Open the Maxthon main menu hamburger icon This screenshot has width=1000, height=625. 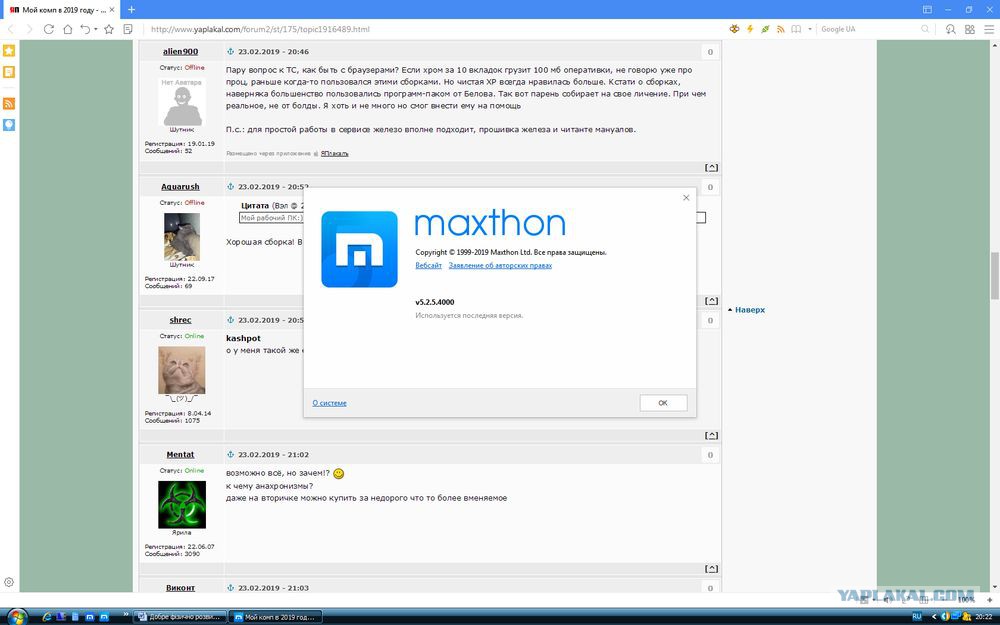(989, 29)
